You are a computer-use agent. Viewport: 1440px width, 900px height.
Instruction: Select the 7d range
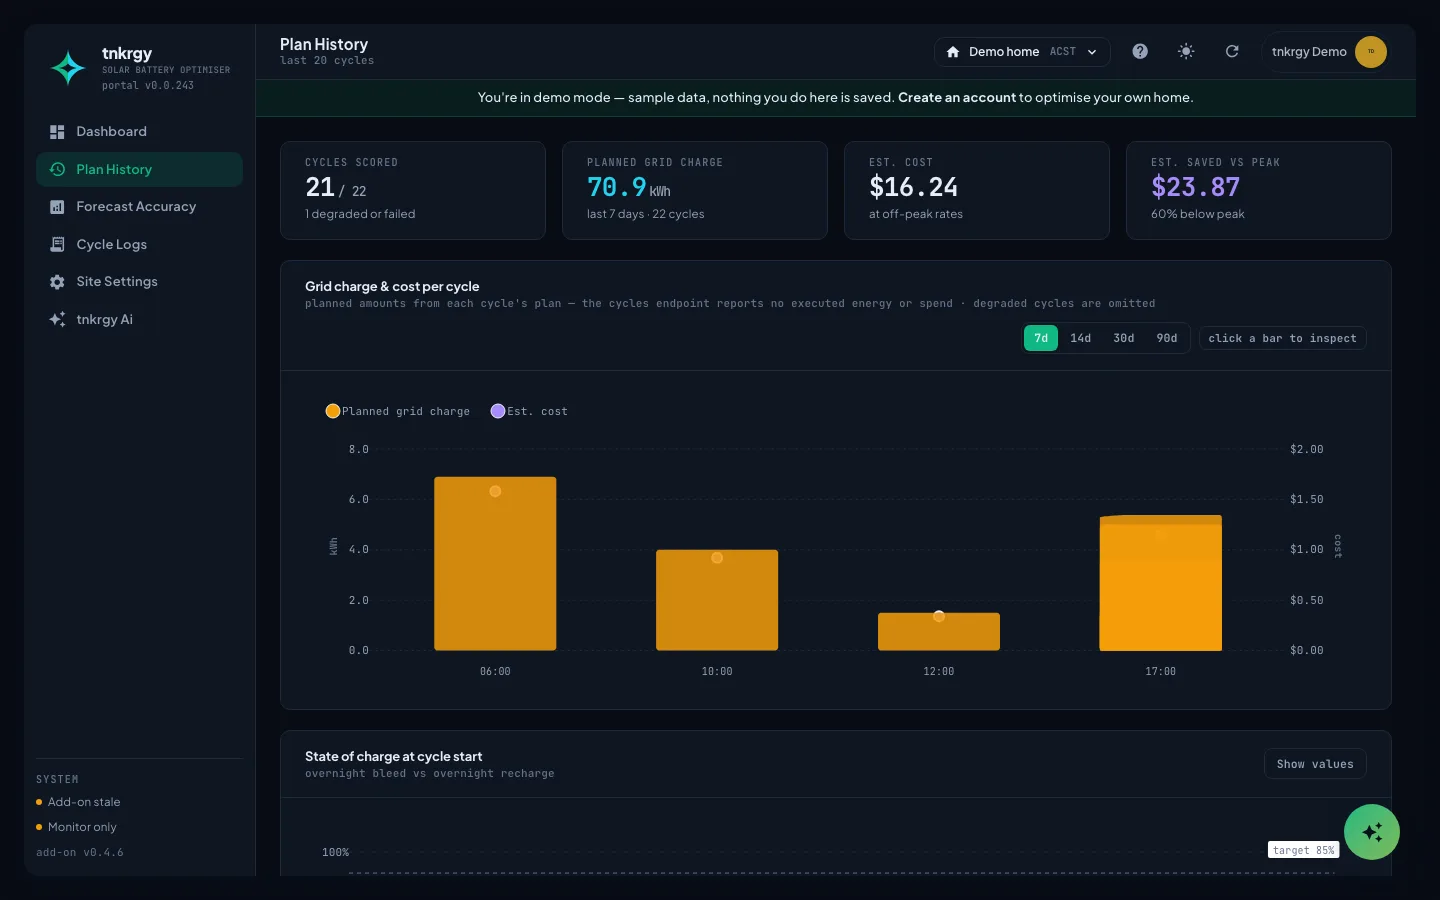pos(1041,338)
